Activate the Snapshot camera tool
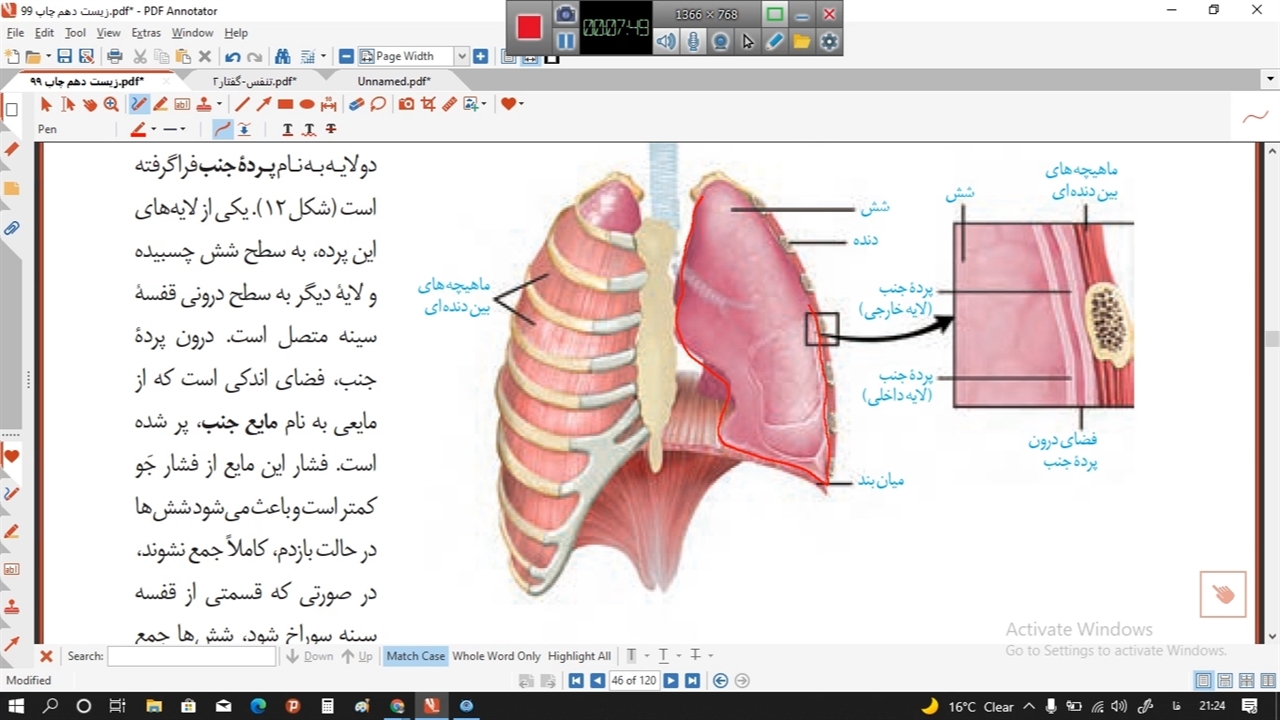 click(406, 104)
